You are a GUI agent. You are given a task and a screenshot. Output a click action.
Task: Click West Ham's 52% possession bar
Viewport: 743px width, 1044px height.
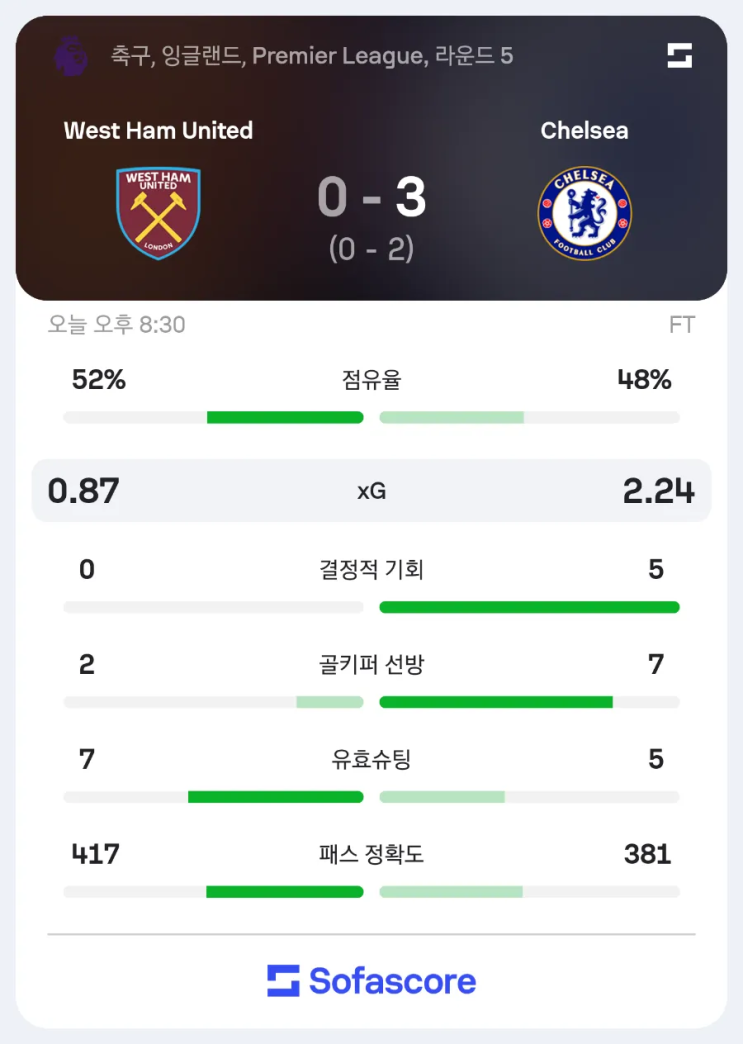point(285,417)
